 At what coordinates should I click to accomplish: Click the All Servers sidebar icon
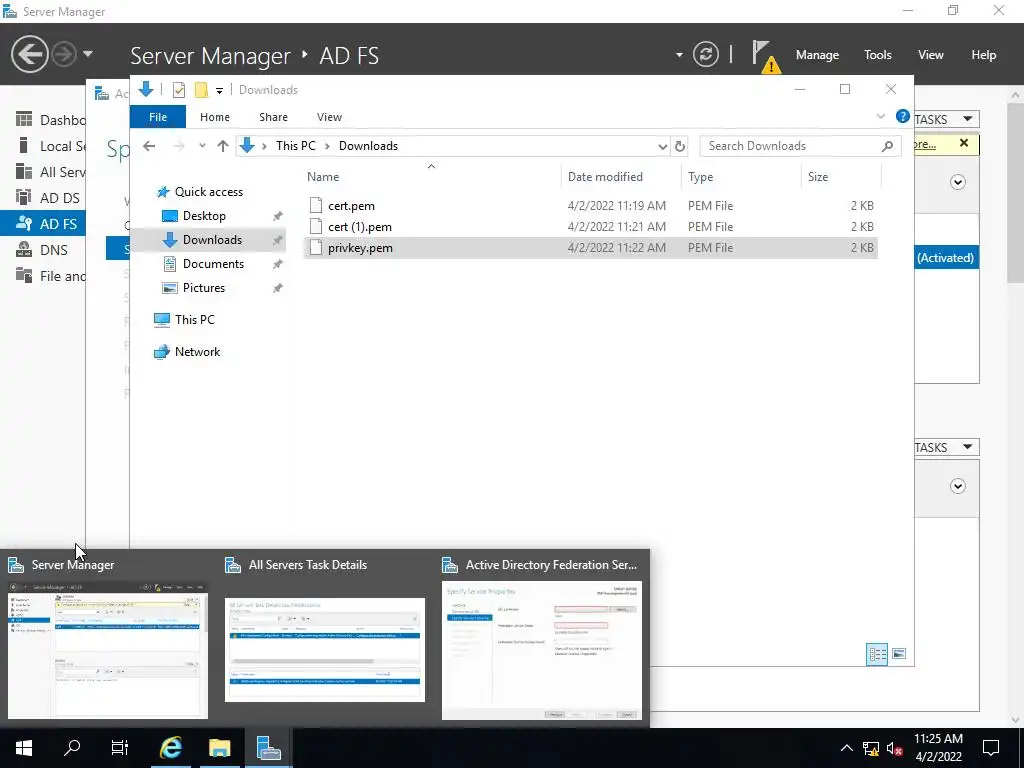point(24,171)
